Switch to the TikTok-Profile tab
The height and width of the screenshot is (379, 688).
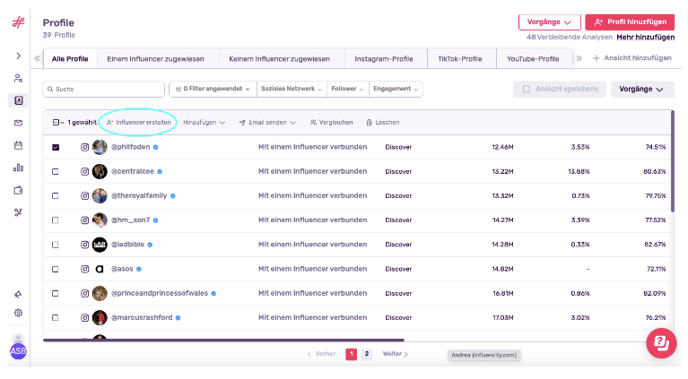[460, 59]
